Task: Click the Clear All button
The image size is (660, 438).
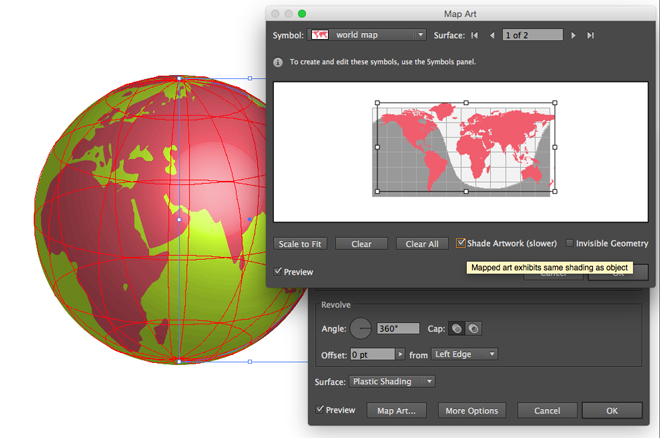Action: pyautogui.click(x=422, y=244)
